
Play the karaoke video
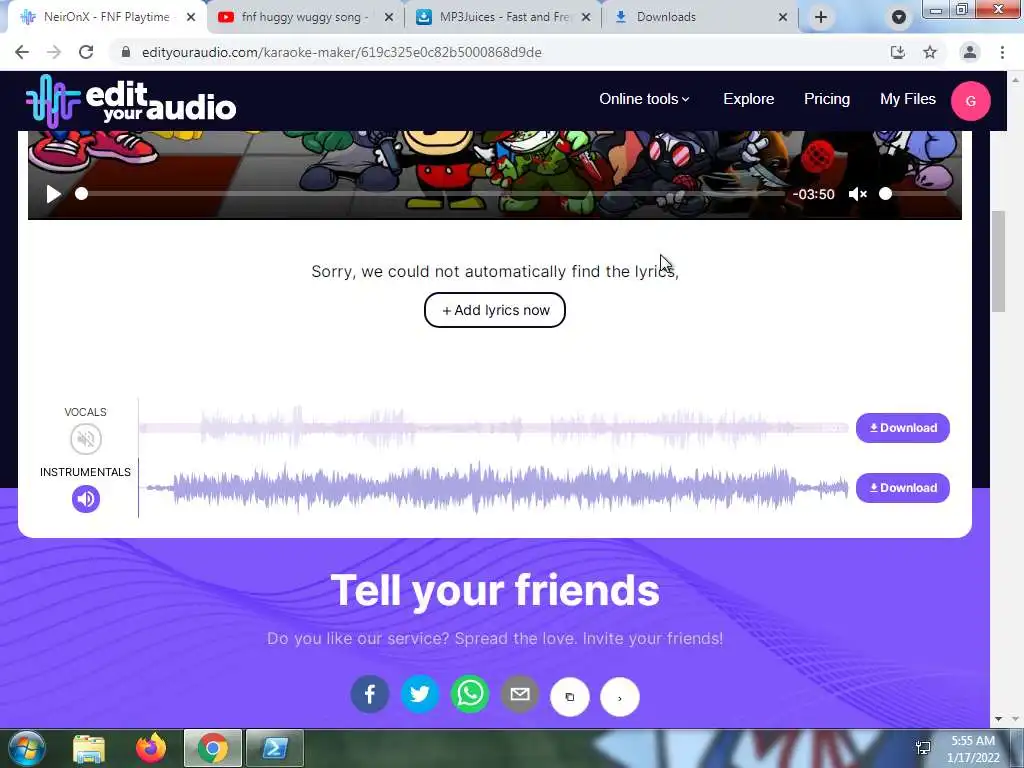click(53, 194)
